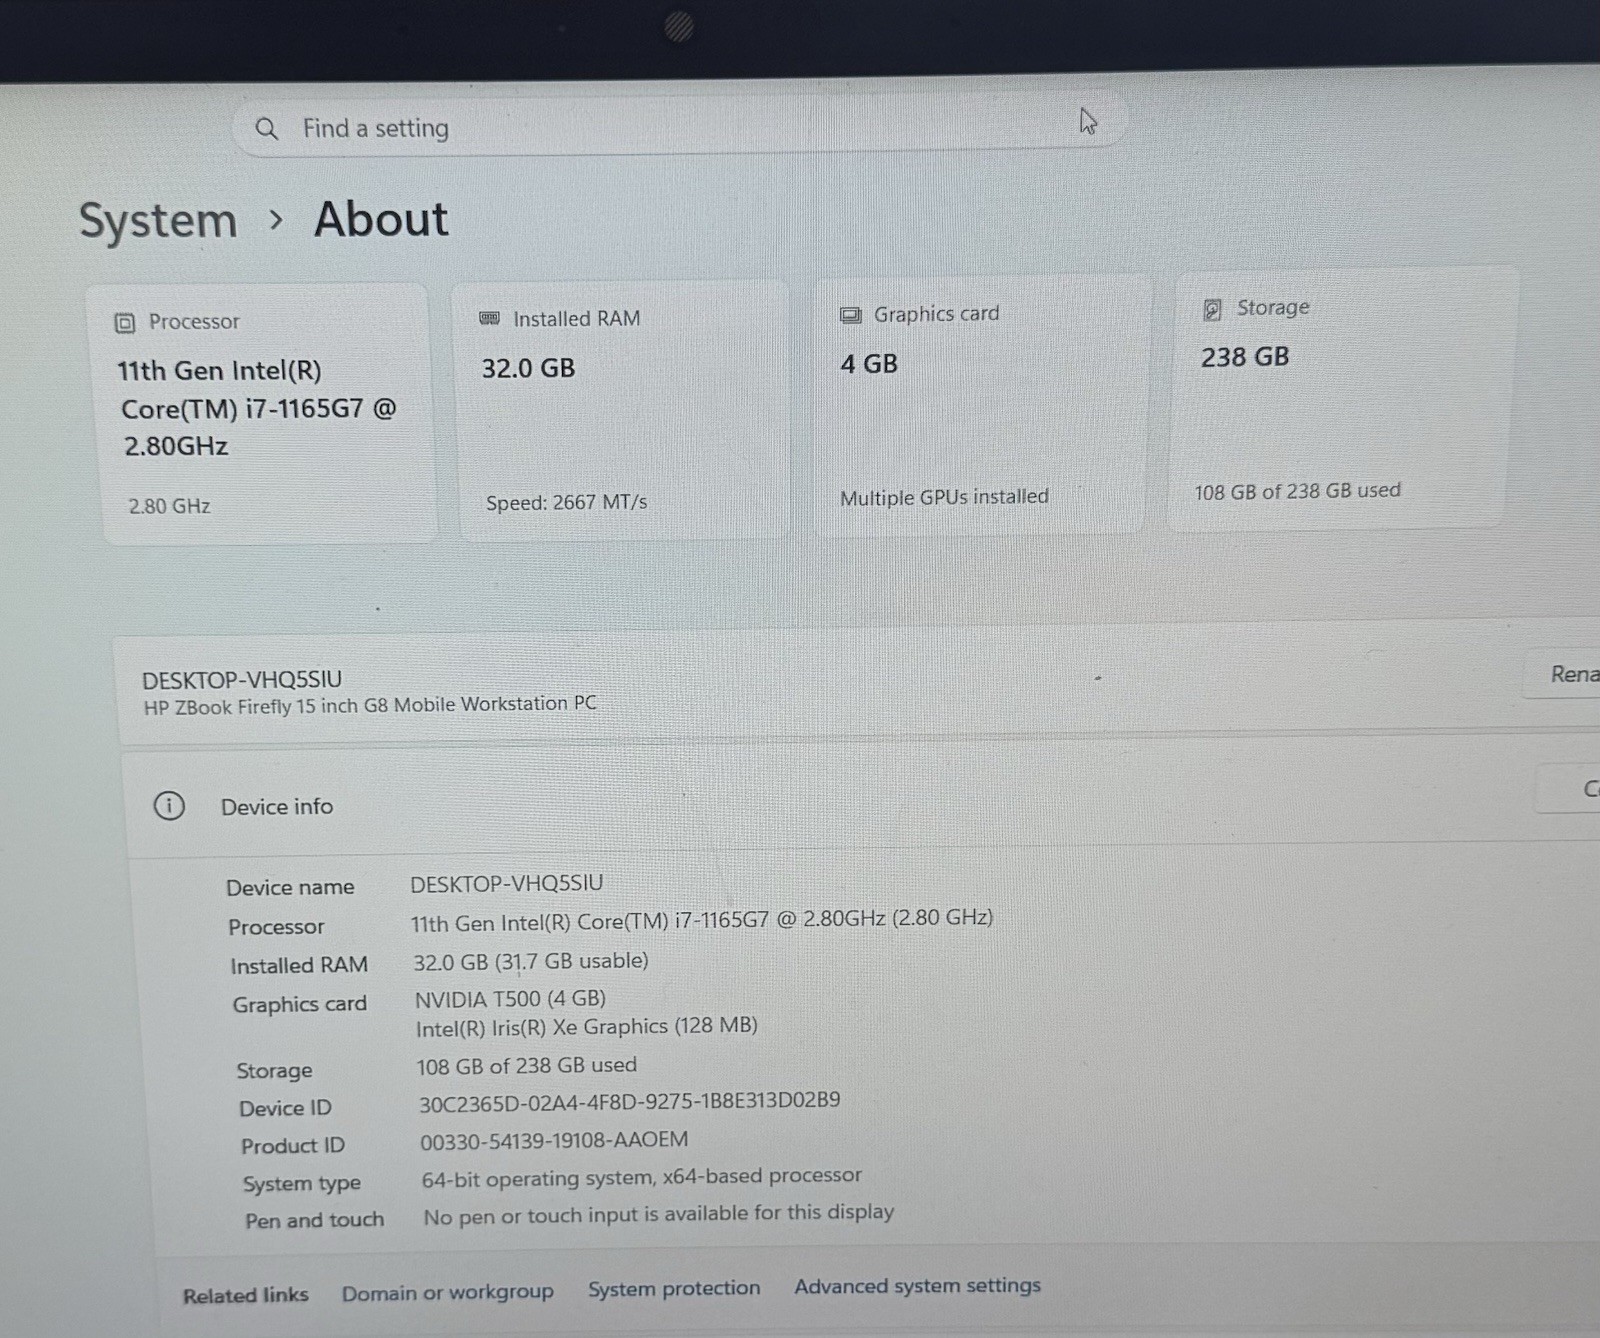Open Domain or workgroup link
The height and width of the screenshot is (1338, 1600).
coord(447,1293)
